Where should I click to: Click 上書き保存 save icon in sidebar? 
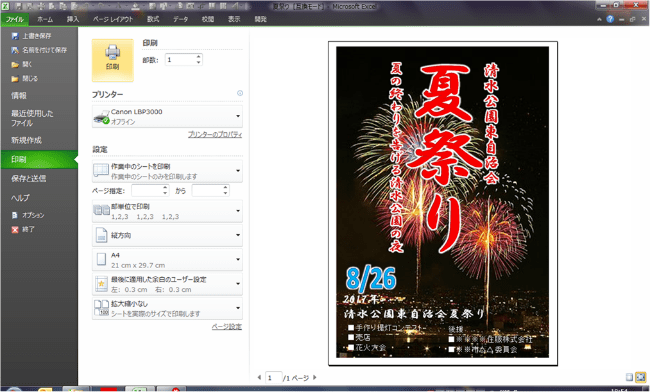pyautogui.click(x=32, y=36)
